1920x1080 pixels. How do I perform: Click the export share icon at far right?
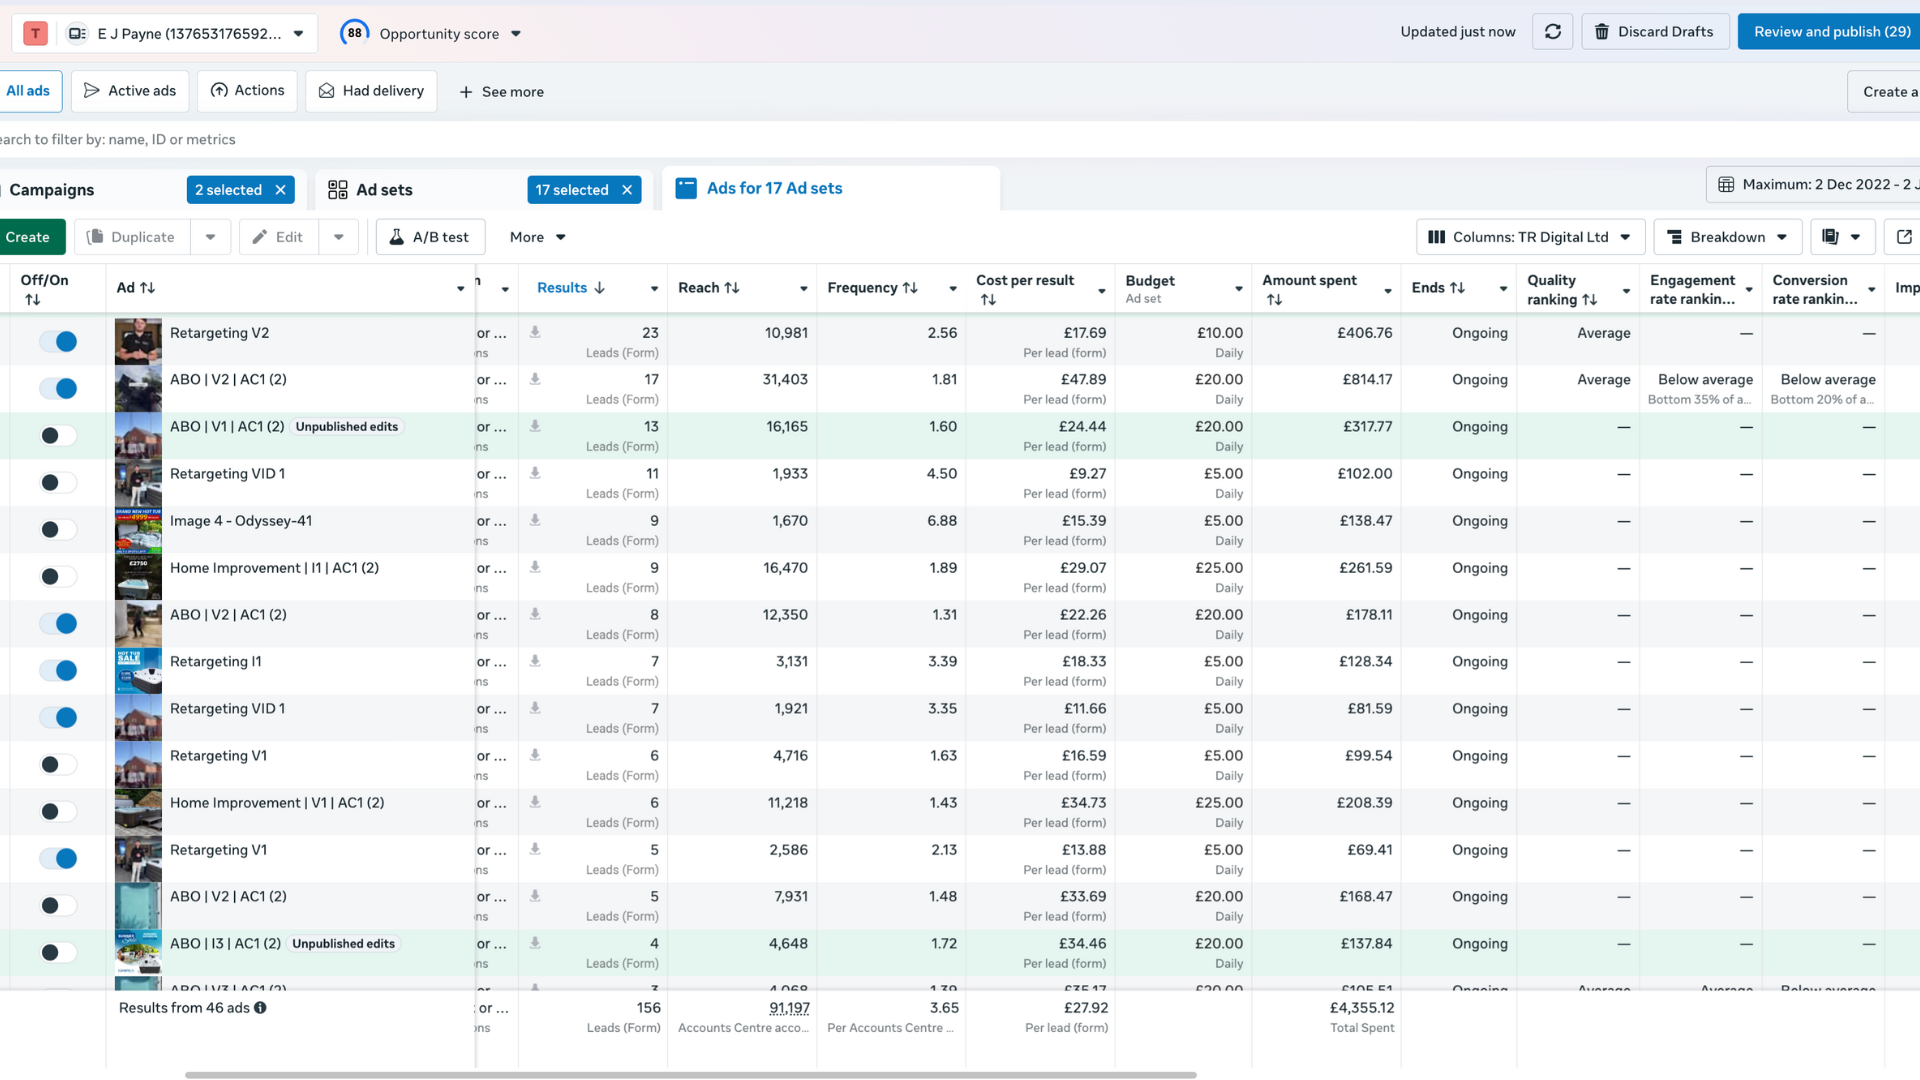1903,237
